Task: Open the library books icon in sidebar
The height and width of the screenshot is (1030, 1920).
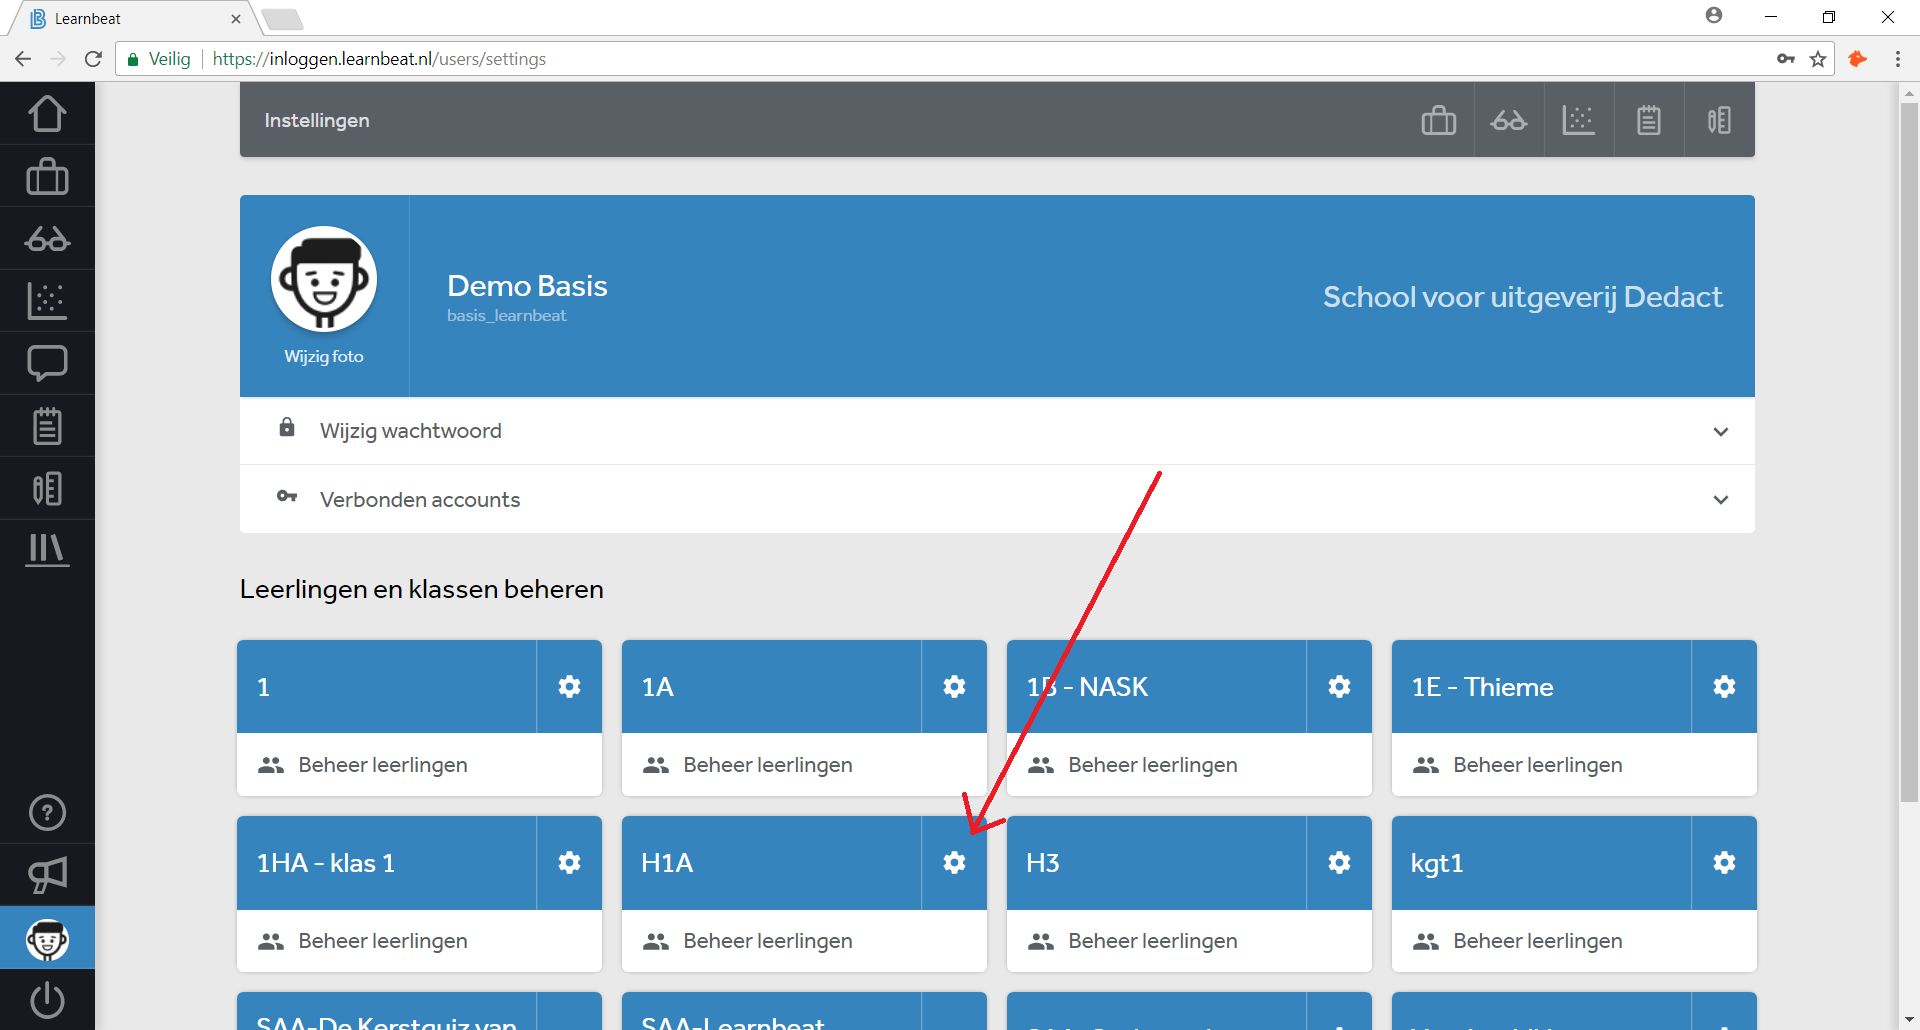Action: pyautogui.click(x=47, y=549)
